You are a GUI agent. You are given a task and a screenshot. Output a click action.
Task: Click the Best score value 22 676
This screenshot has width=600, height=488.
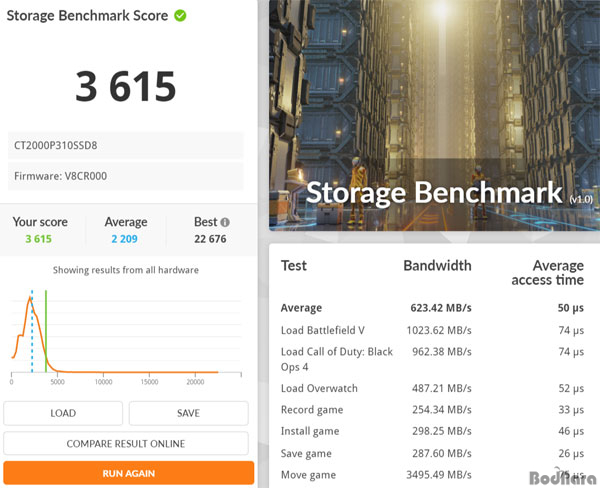point(210,239)
